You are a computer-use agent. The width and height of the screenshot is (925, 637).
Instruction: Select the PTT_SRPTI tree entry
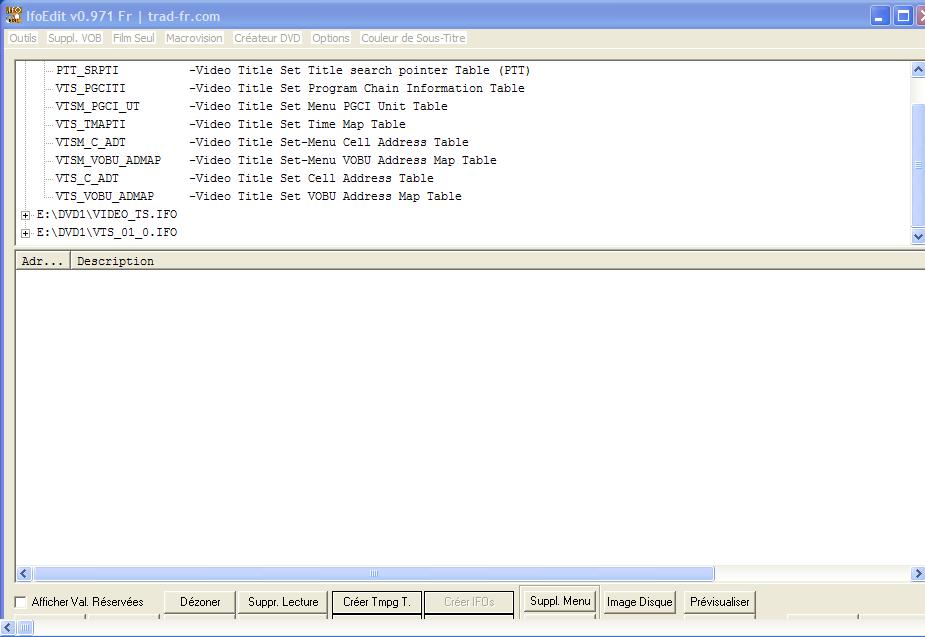[87, 70]
